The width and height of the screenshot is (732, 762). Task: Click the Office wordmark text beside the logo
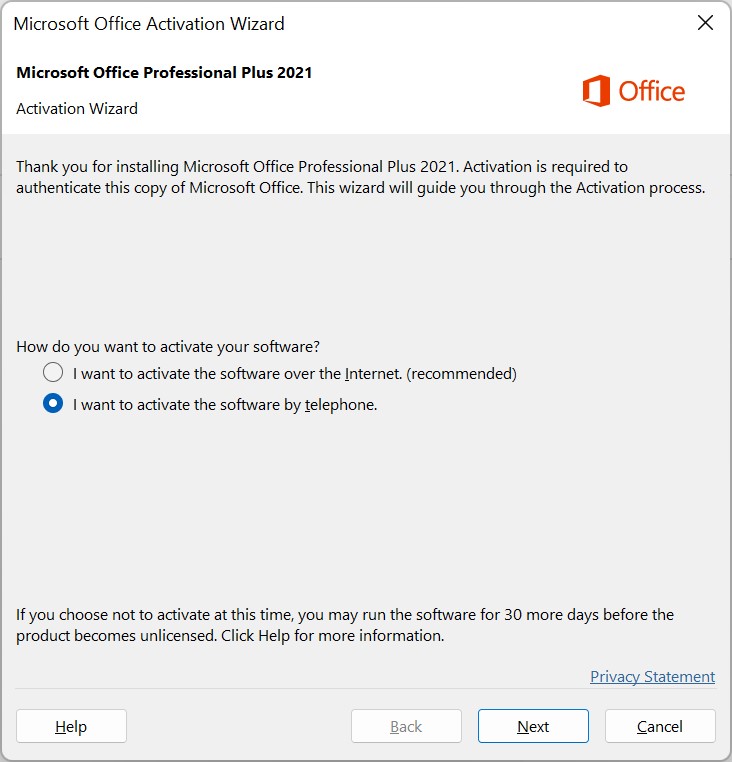click(x=651, y=91)
